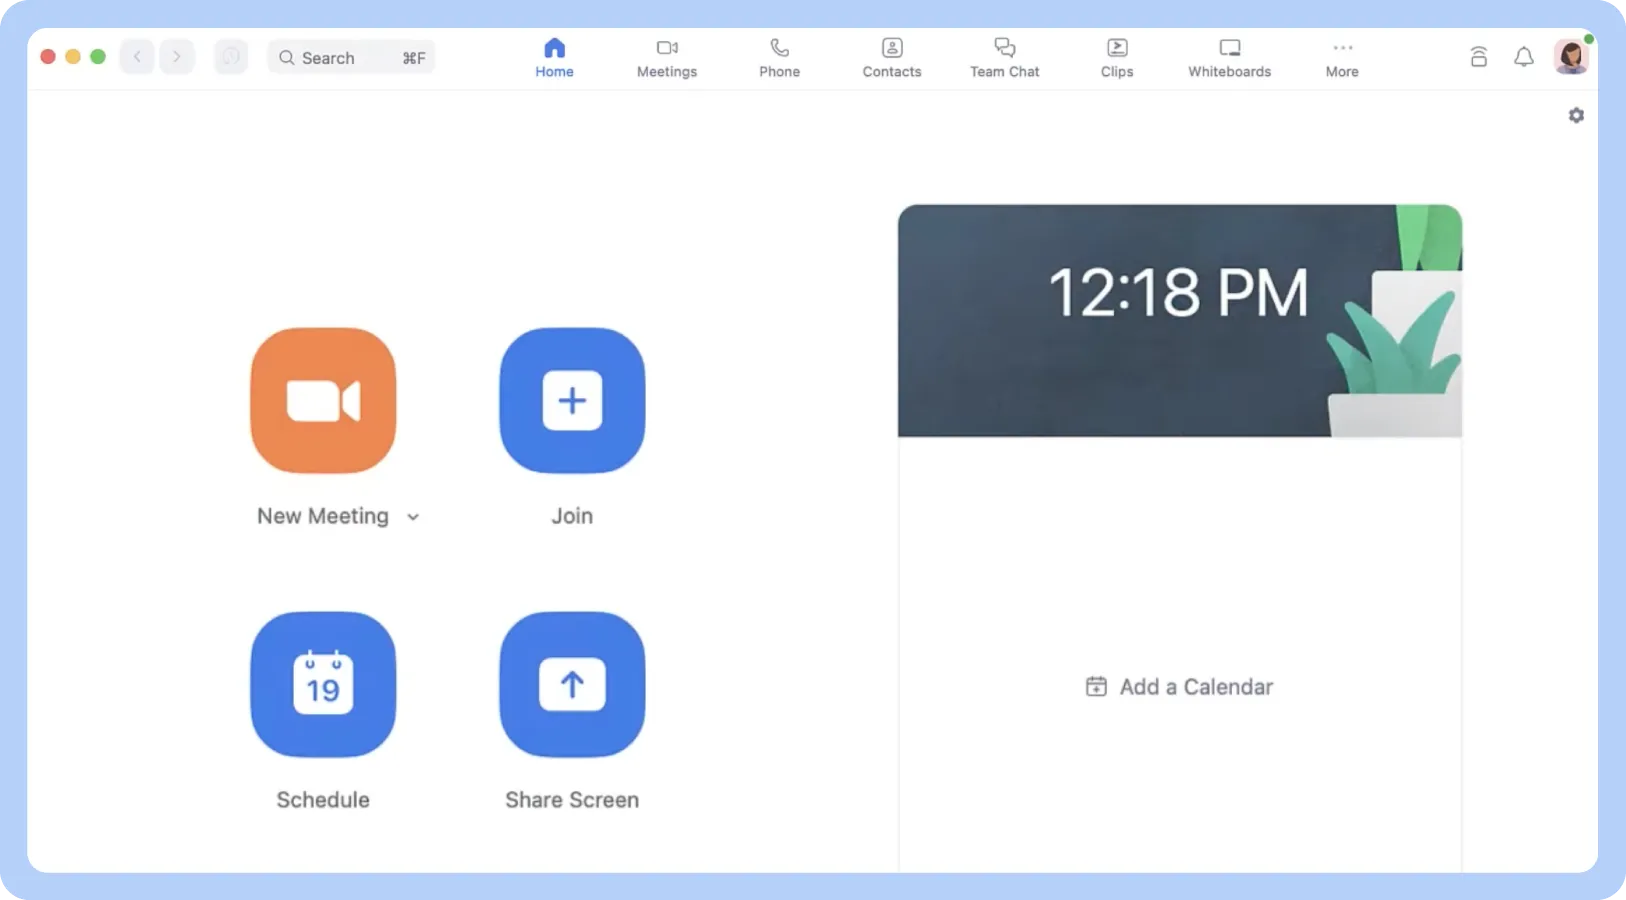The height and width of the screenshot is (900, 1626).
Task: Open the Whiteboards section
Action: 1228,57
